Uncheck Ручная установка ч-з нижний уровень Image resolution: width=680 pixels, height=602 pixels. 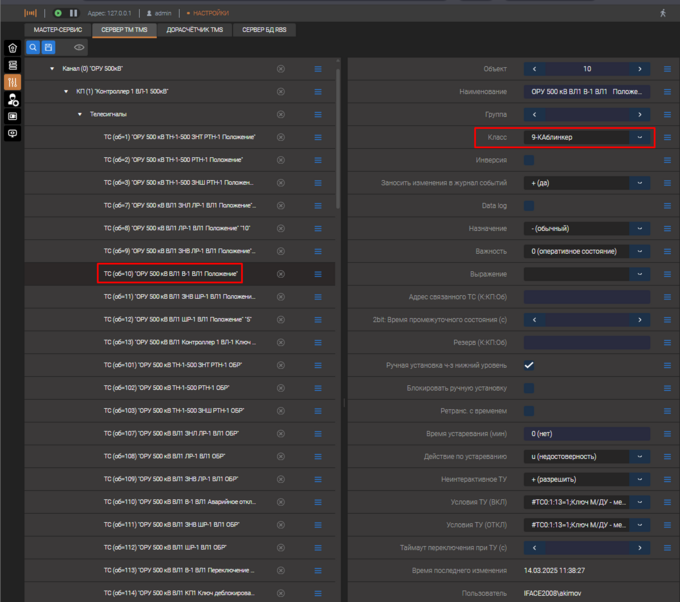tap(529, 365)
